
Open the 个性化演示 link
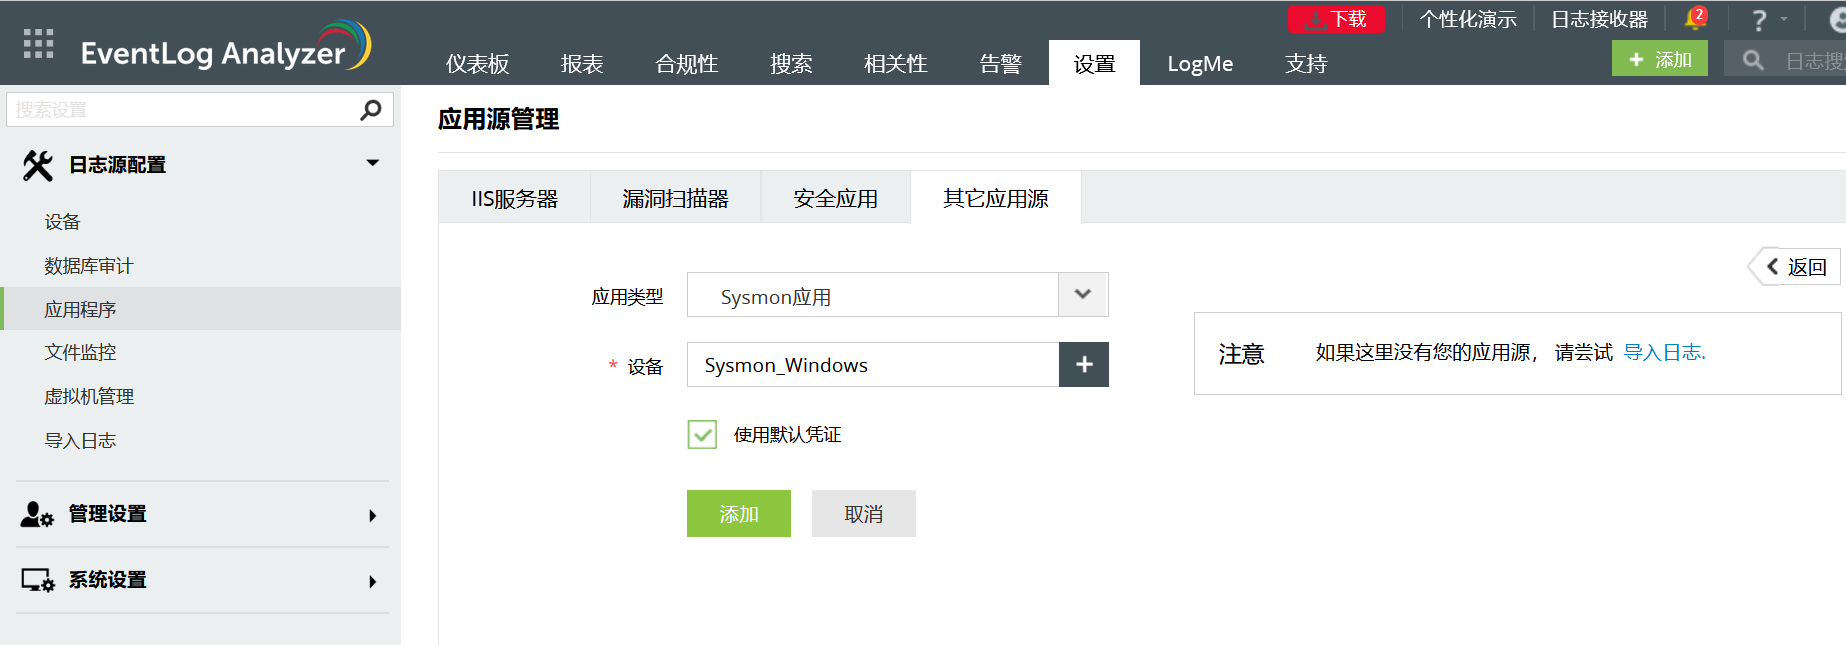[1468, 19]
